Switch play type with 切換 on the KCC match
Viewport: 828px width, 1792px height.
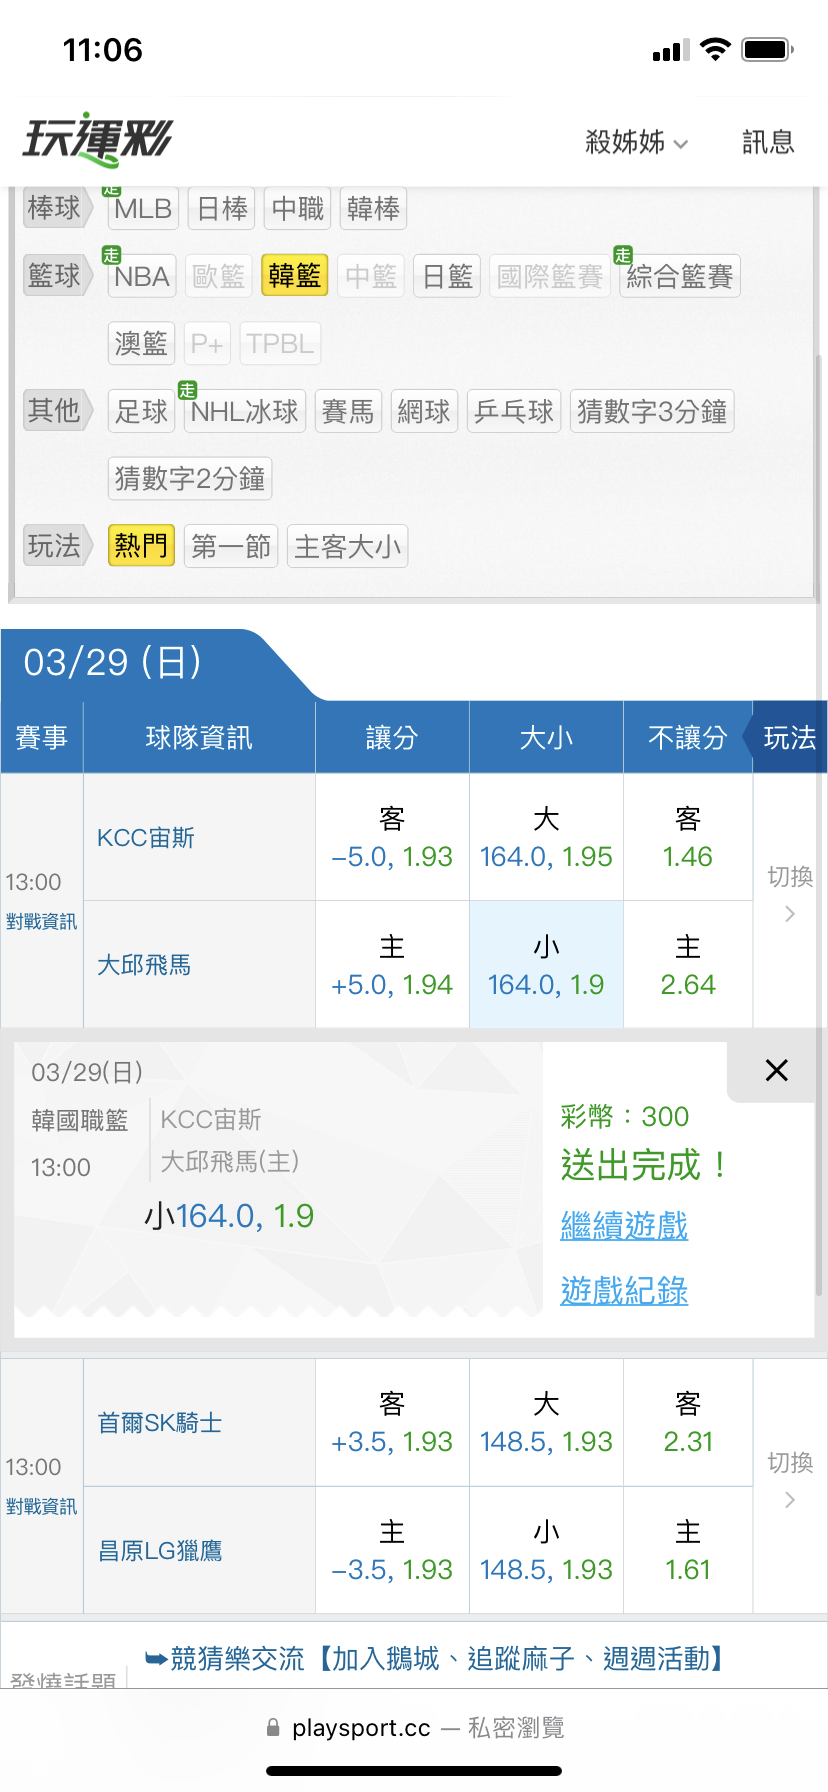(x=789, y=894)
